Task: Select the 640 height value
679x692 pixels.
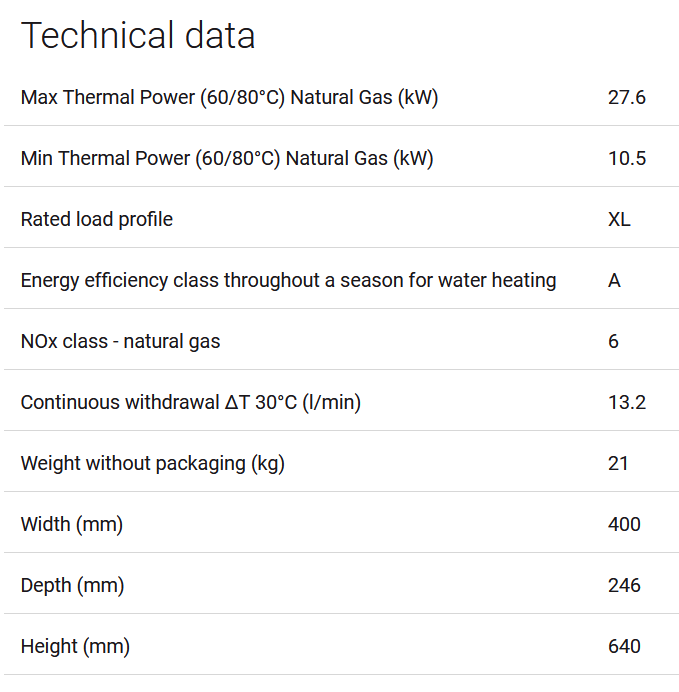Action: coord(624,647)
